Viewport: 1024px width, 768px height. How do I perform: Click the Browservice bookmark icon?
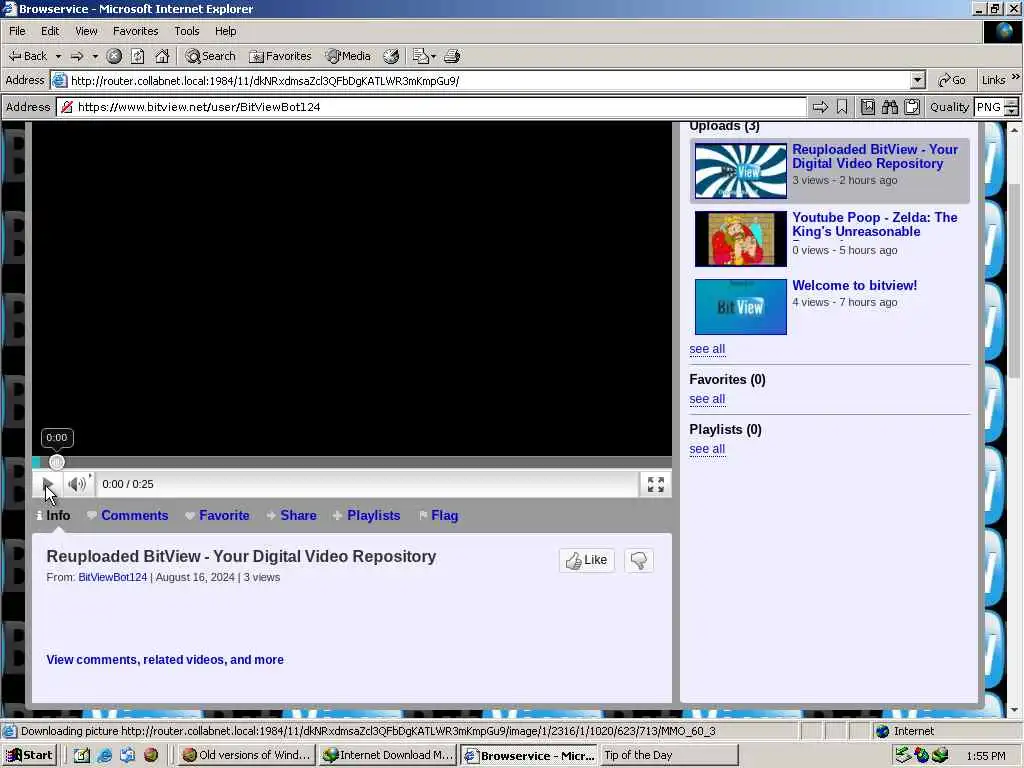coord(842,107)
